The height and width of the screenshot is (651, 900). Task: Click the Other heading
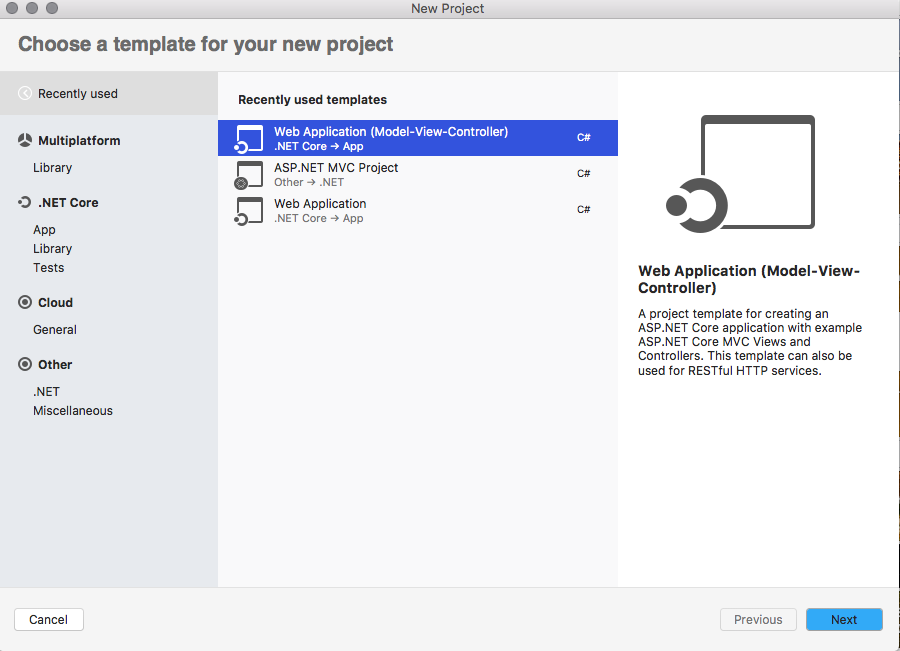point(55,365)
